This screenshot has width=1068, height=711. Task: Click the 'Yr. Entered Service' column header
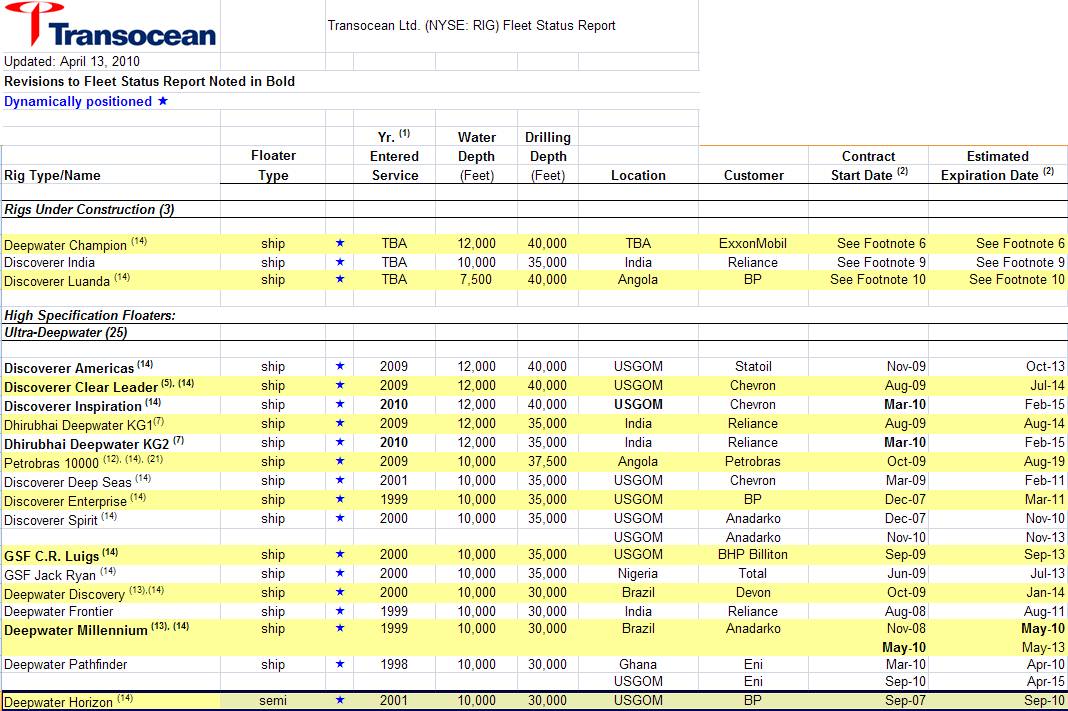[x=394, y=156]
